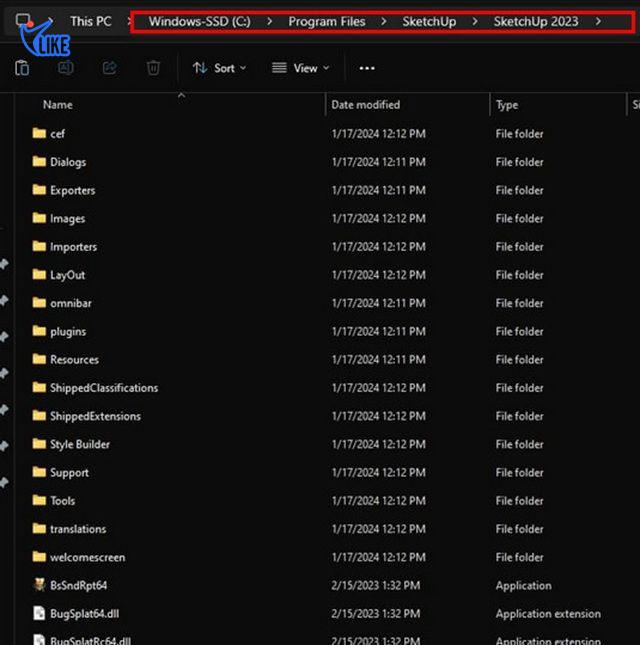Click the LayOut folder icon

(39, 275)
